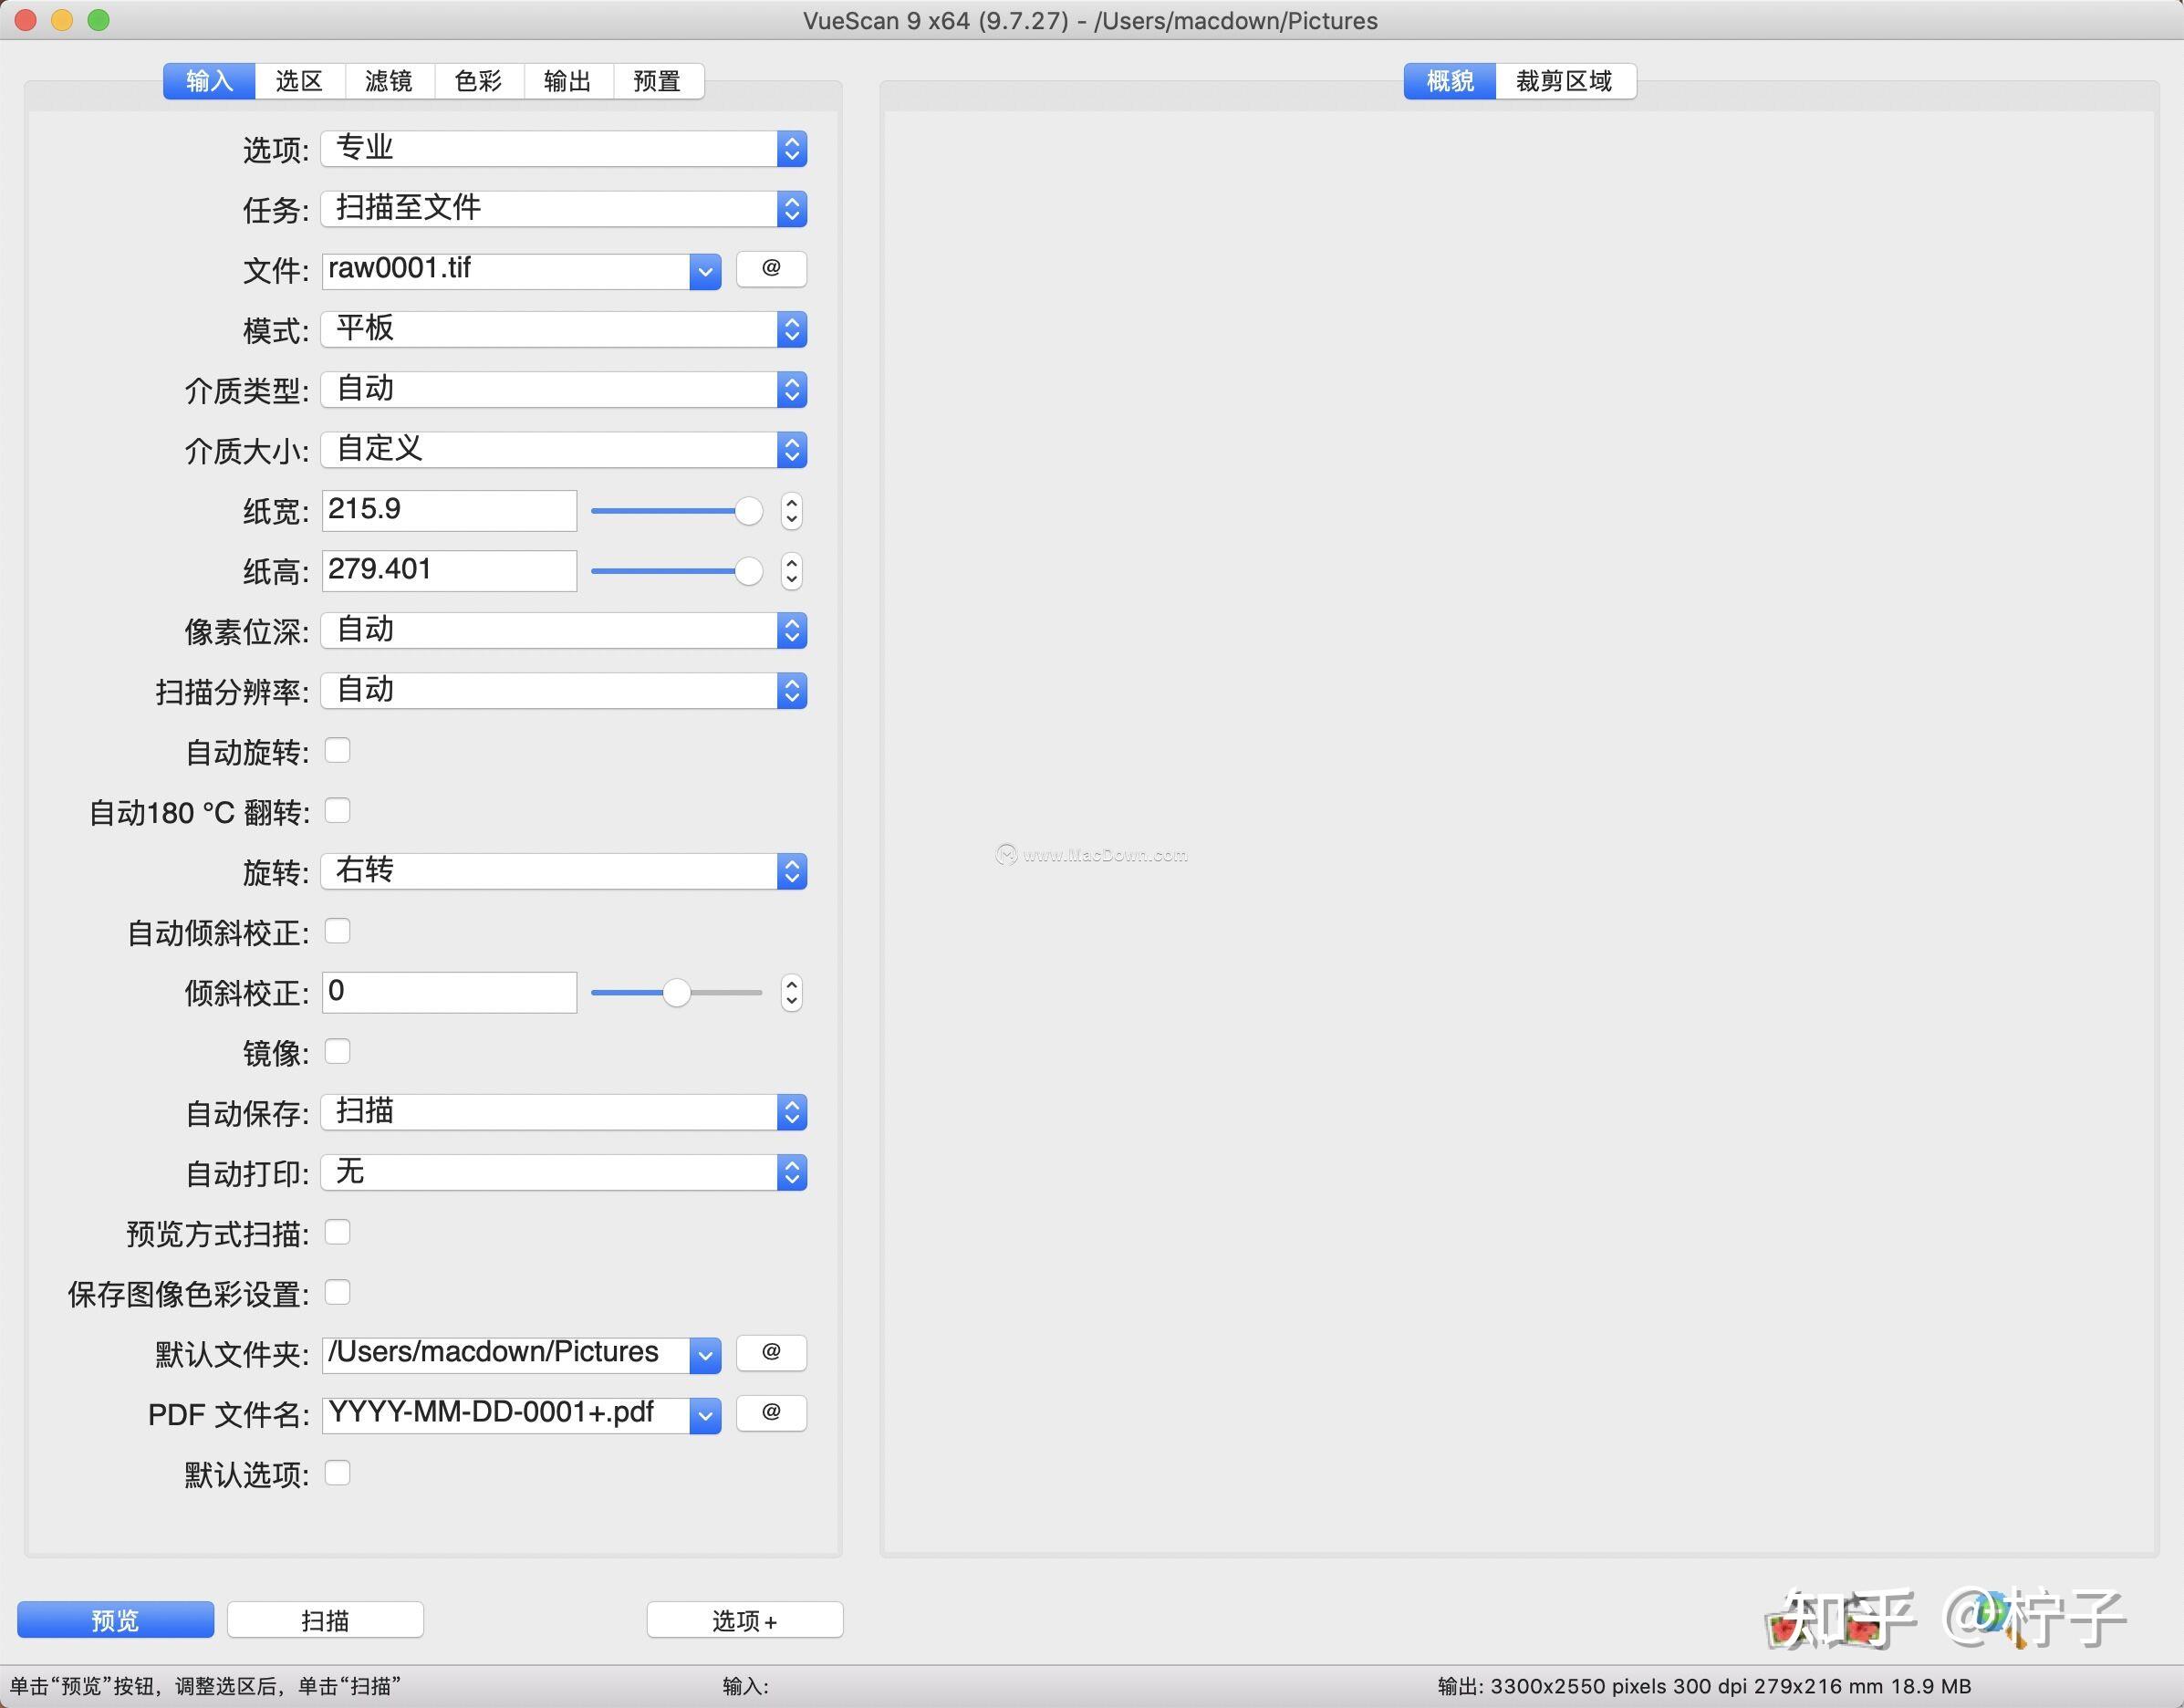Switch to the 裁剪区域 tab
The width and height of the screenshot is (2184, 1708).
1564,81
